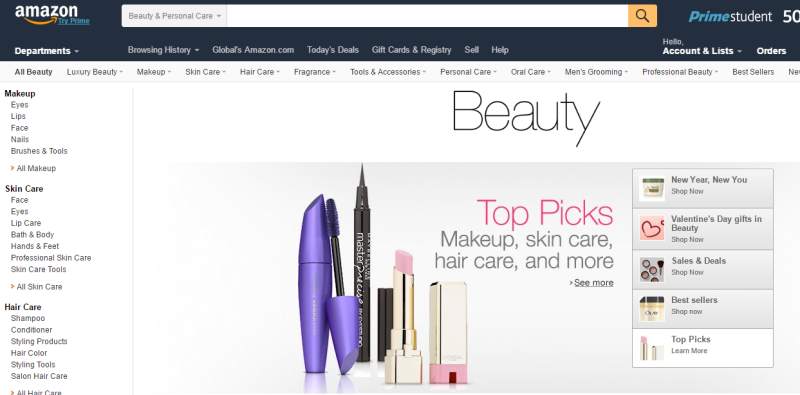Select Salon Hair Care category
Image resolution: width=800 pixels, height=395 pixels.
[x=39, y=376]
